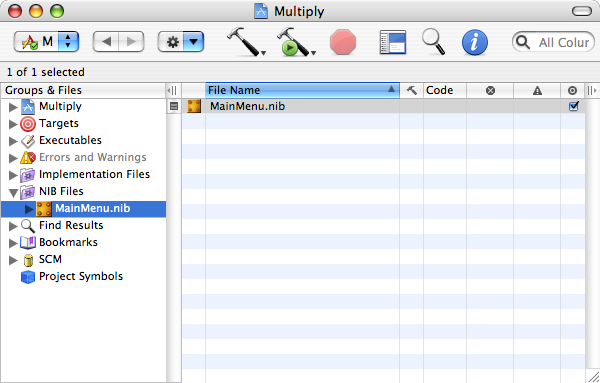600x383 pixels.
Task: Toggle MainMenu.nib target membership checkbox
Action: click(x=573, y=106)
